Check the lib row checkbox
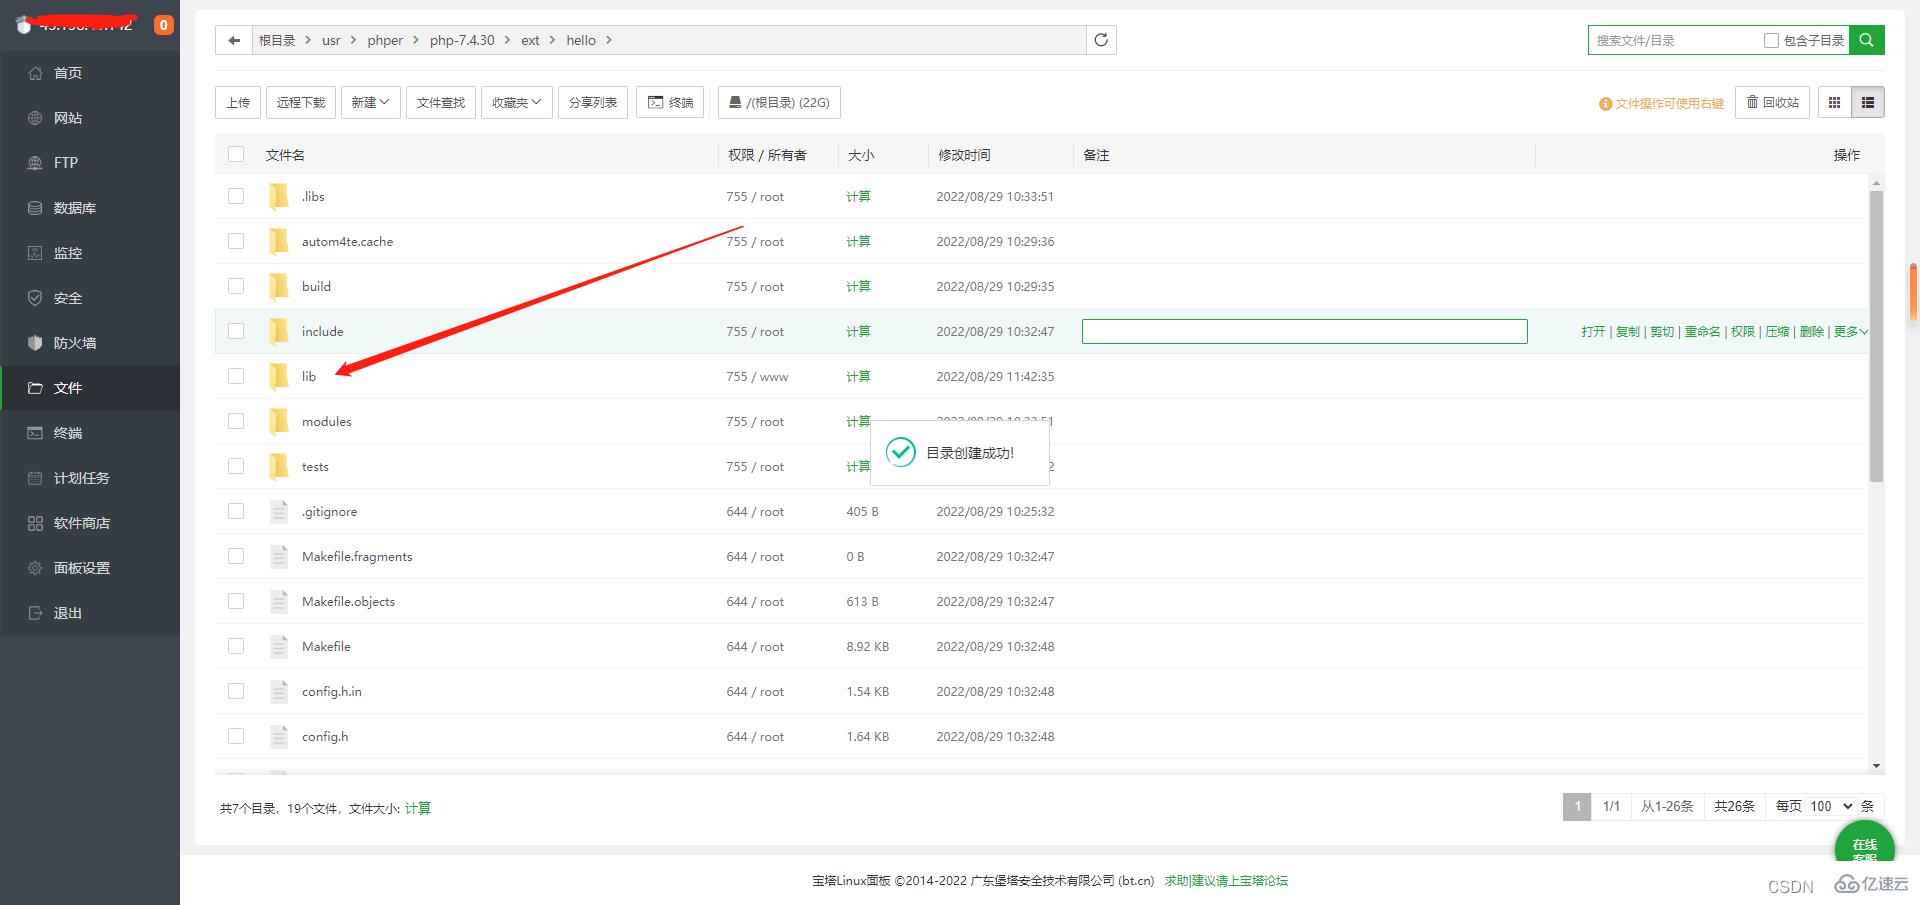 click(236, 376)
